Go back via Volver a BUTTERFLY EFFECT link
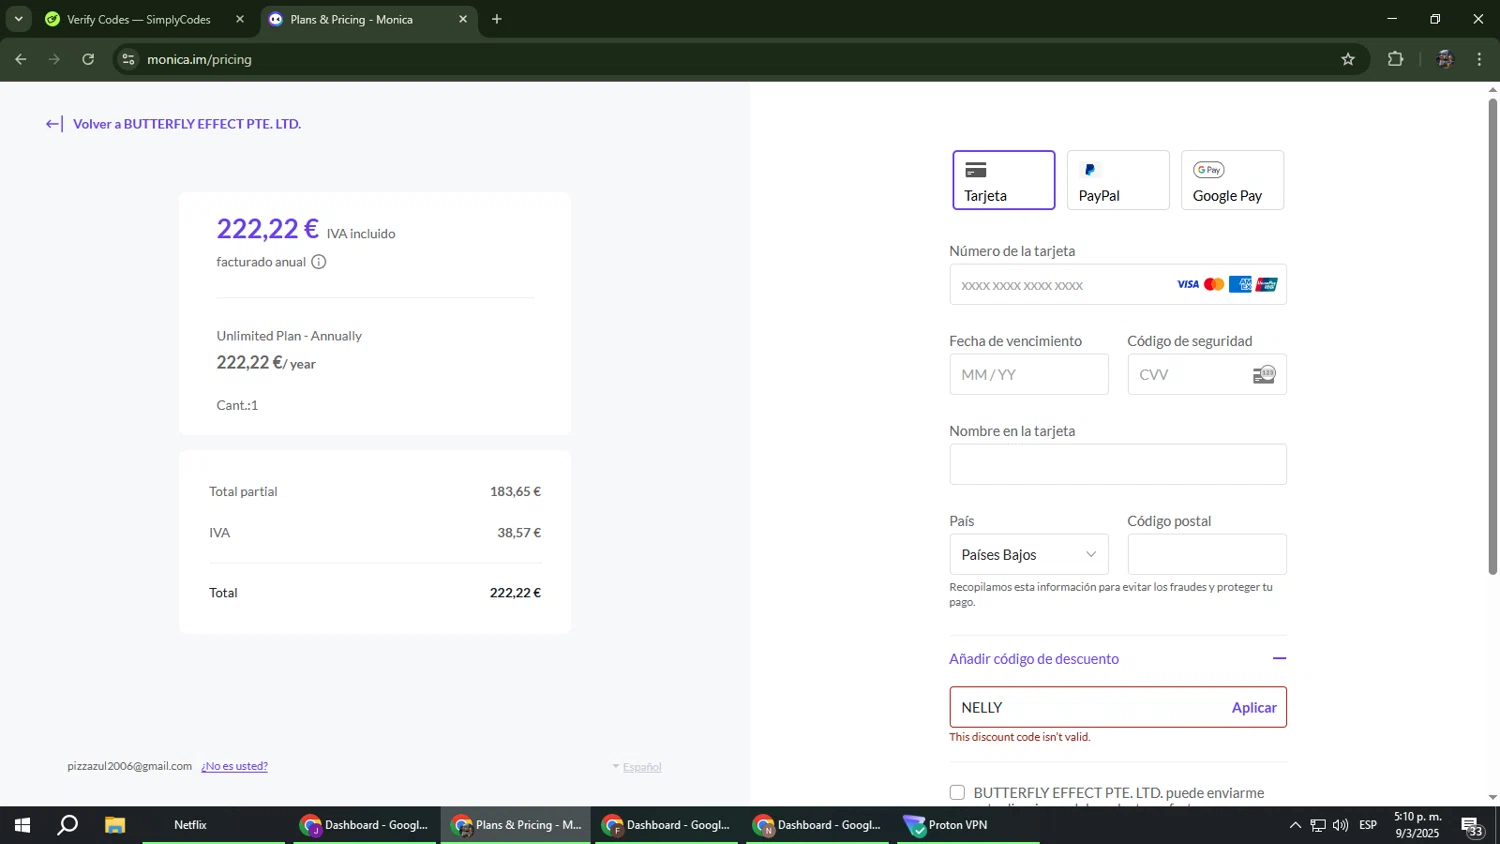Viewport: 1500px width, 844px height. pos(187,124)
